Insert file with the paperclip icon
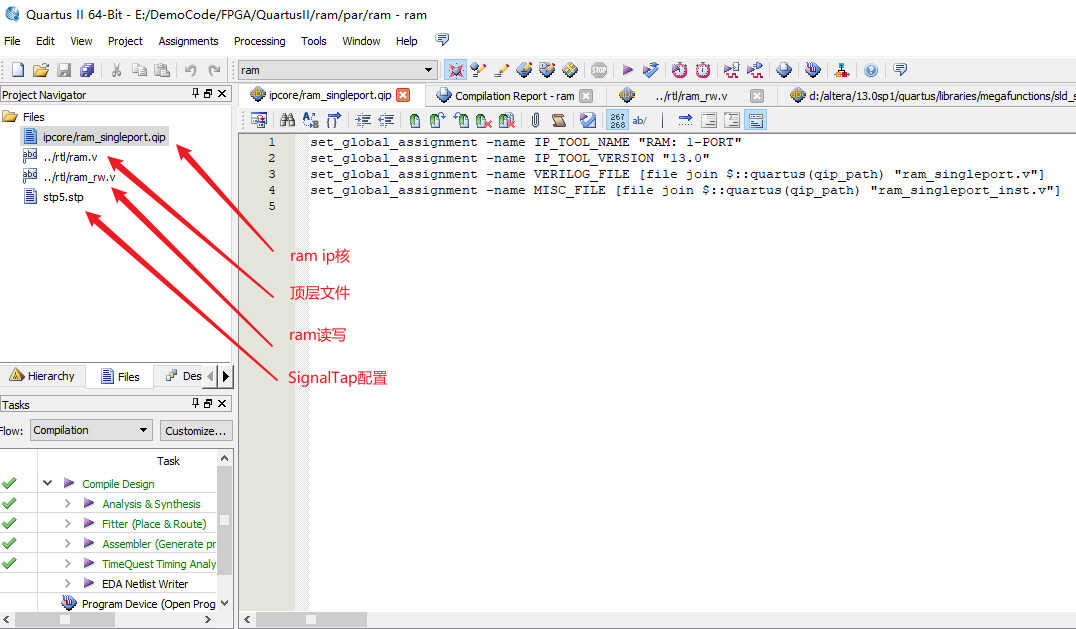 pos(535,121)
